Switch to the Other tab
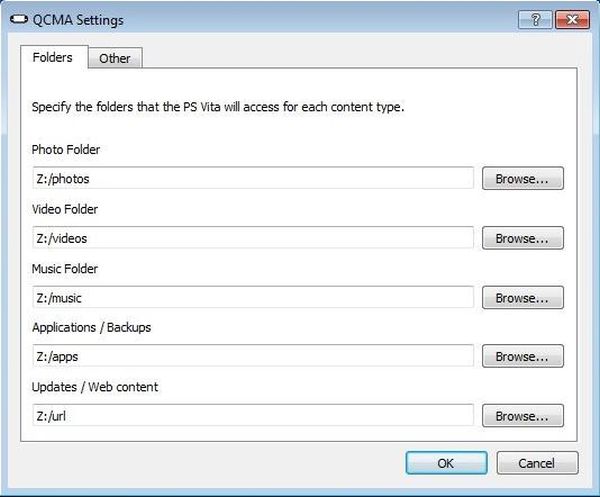 [x=115, y=58]
